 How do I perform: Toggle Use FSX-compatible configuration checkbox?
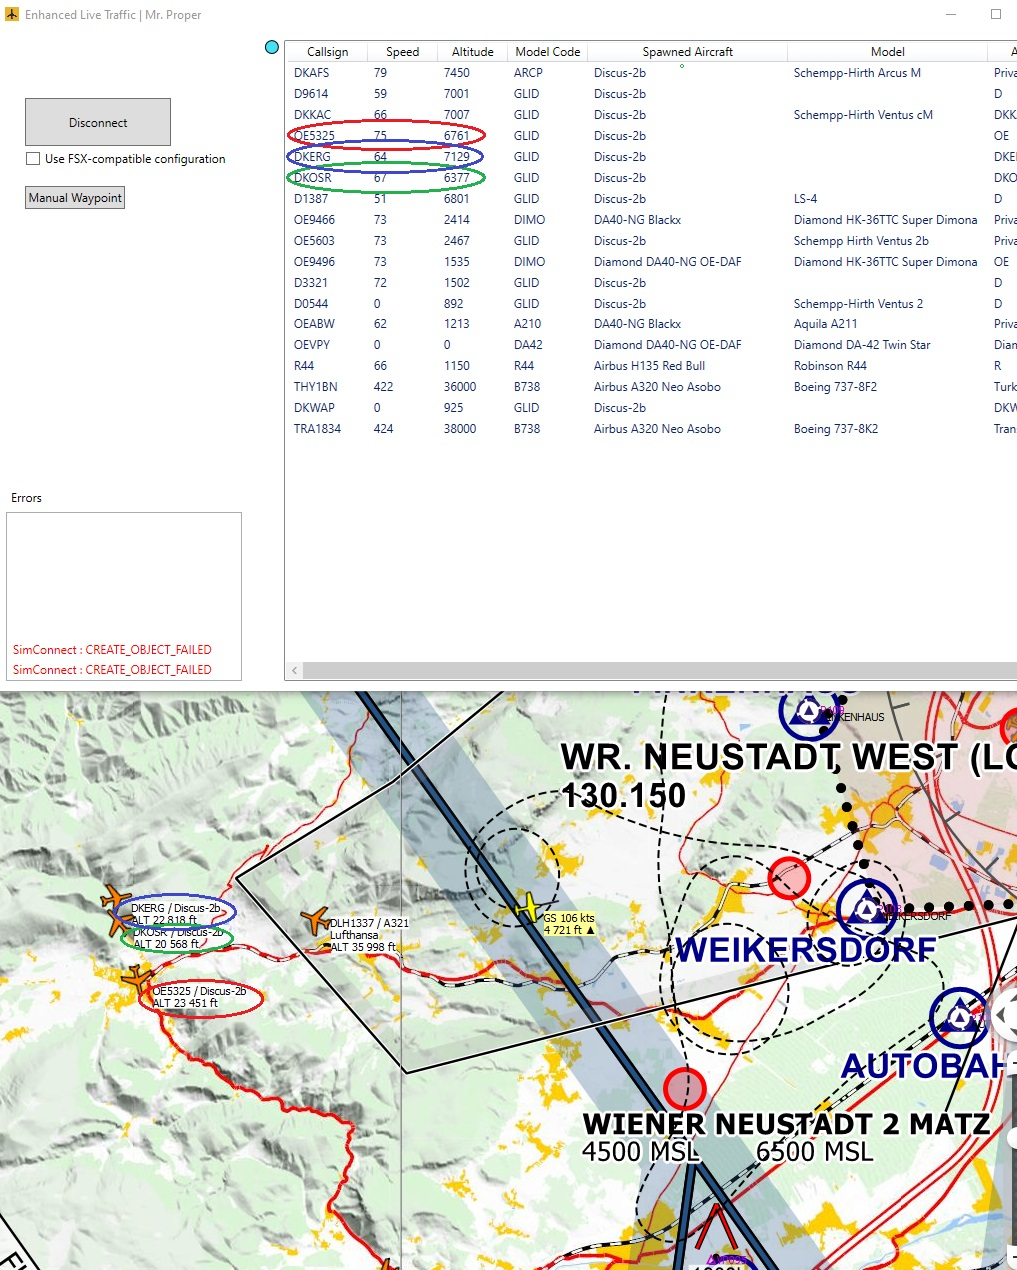[33, 158]
